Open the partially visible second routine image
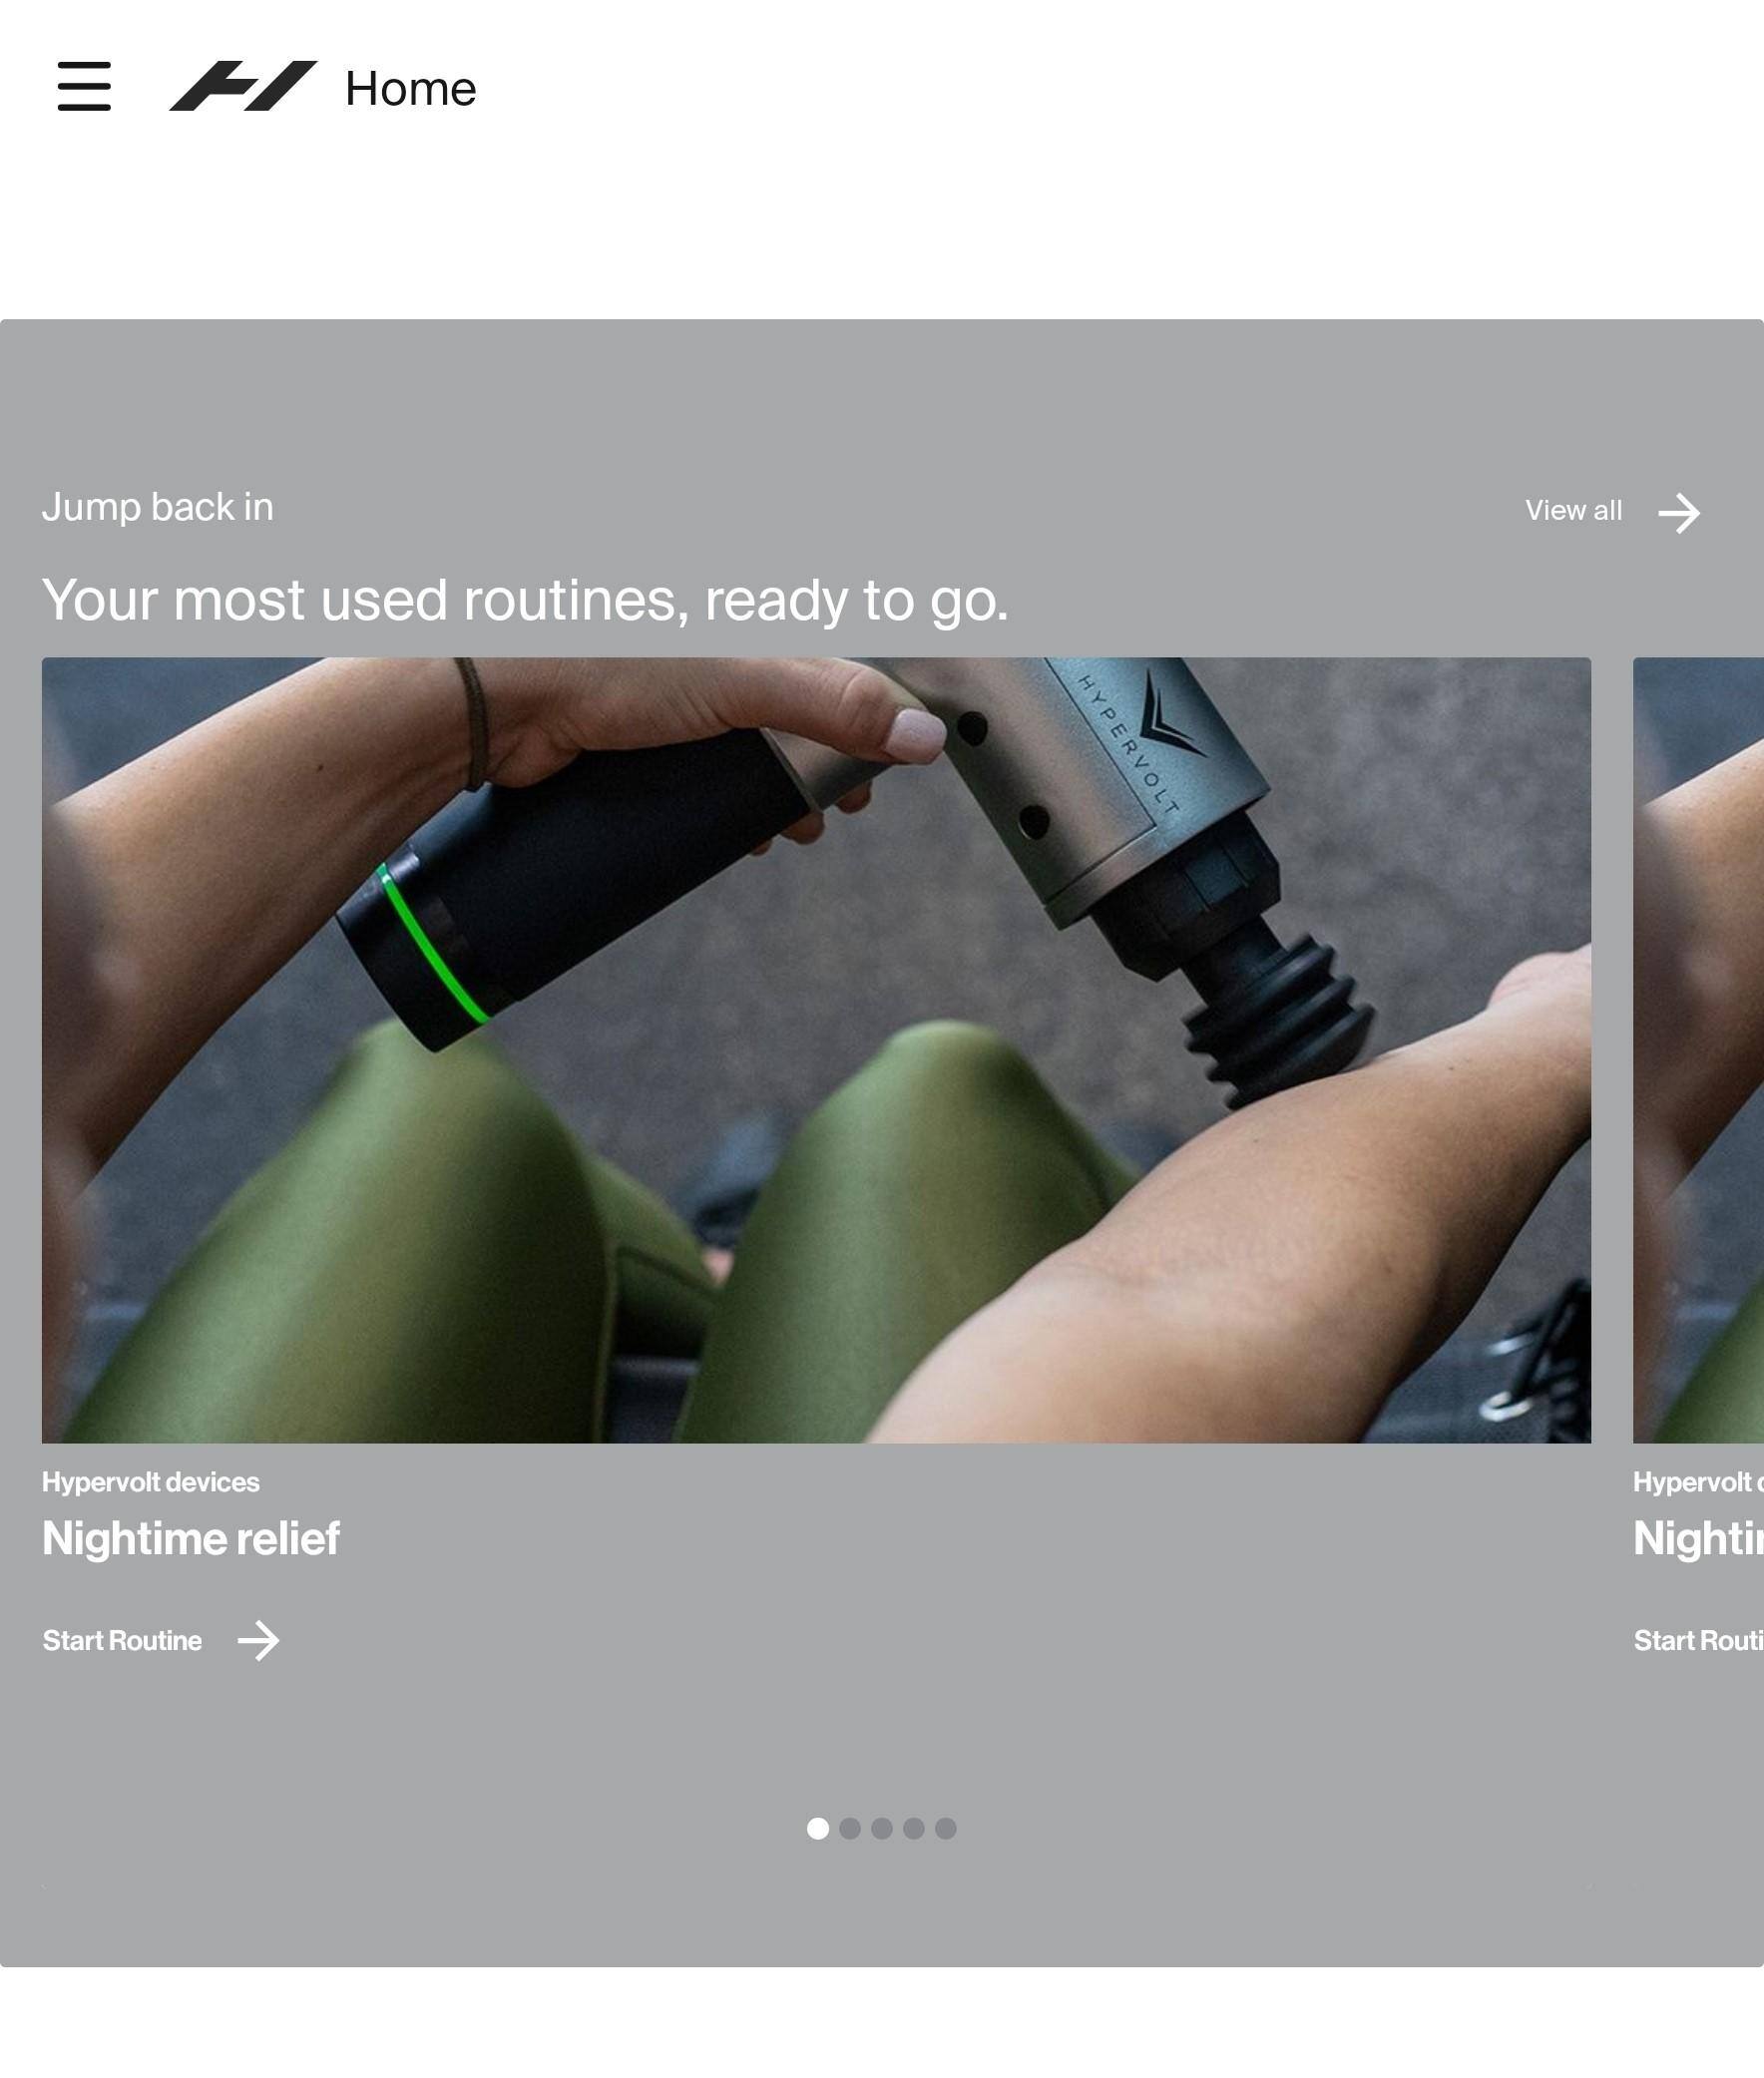 click(x=1698, y=1049)
